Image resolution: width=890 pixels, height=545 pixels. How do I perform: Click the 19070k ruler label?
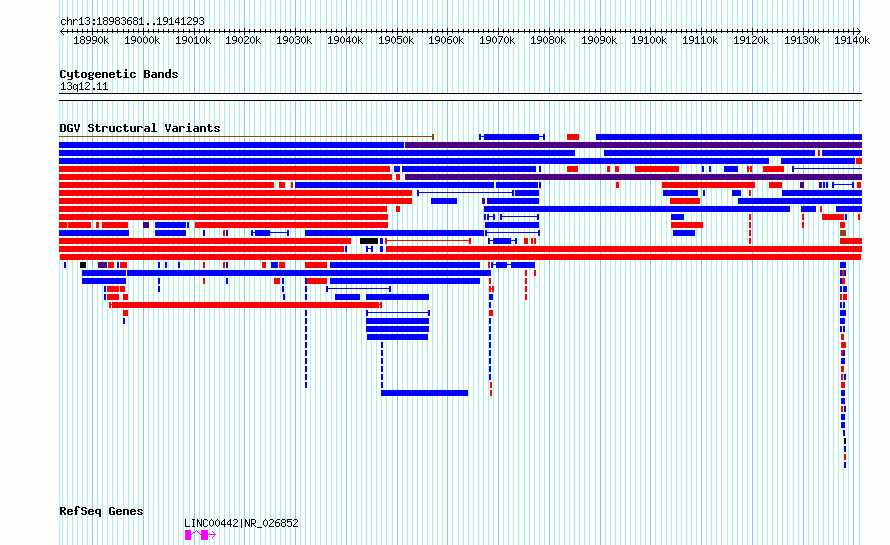pos(497,40)
